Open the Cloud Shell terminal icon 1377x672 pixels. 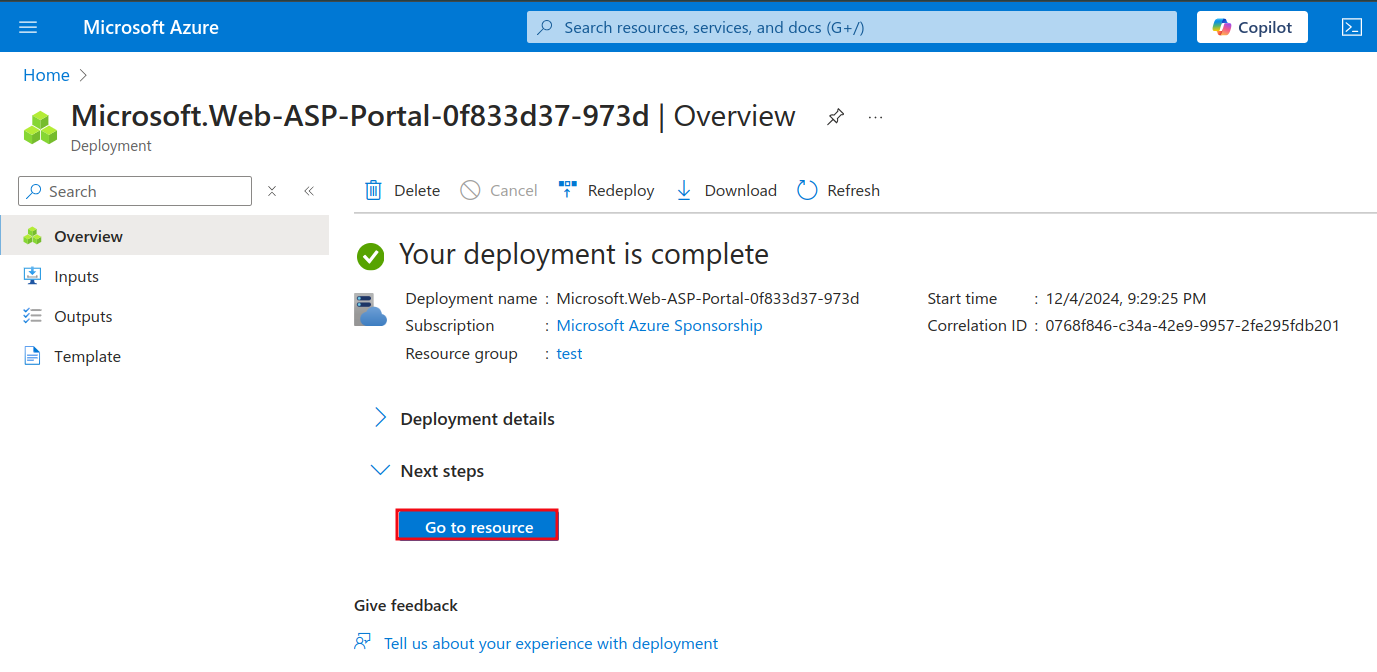pyautogui.click(x=1352, y=27)
